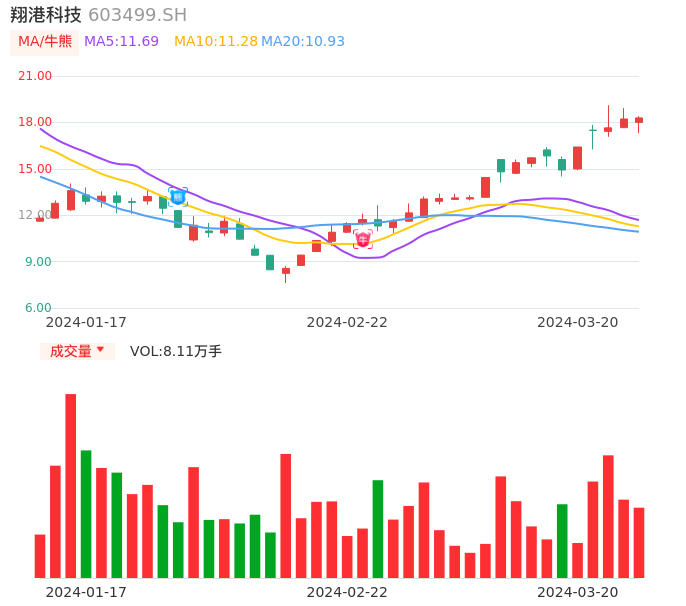This screenshot has height=606, width=686.
Task: Click 2024-02-22 date under price chart
Action: [x=347, y=322]
